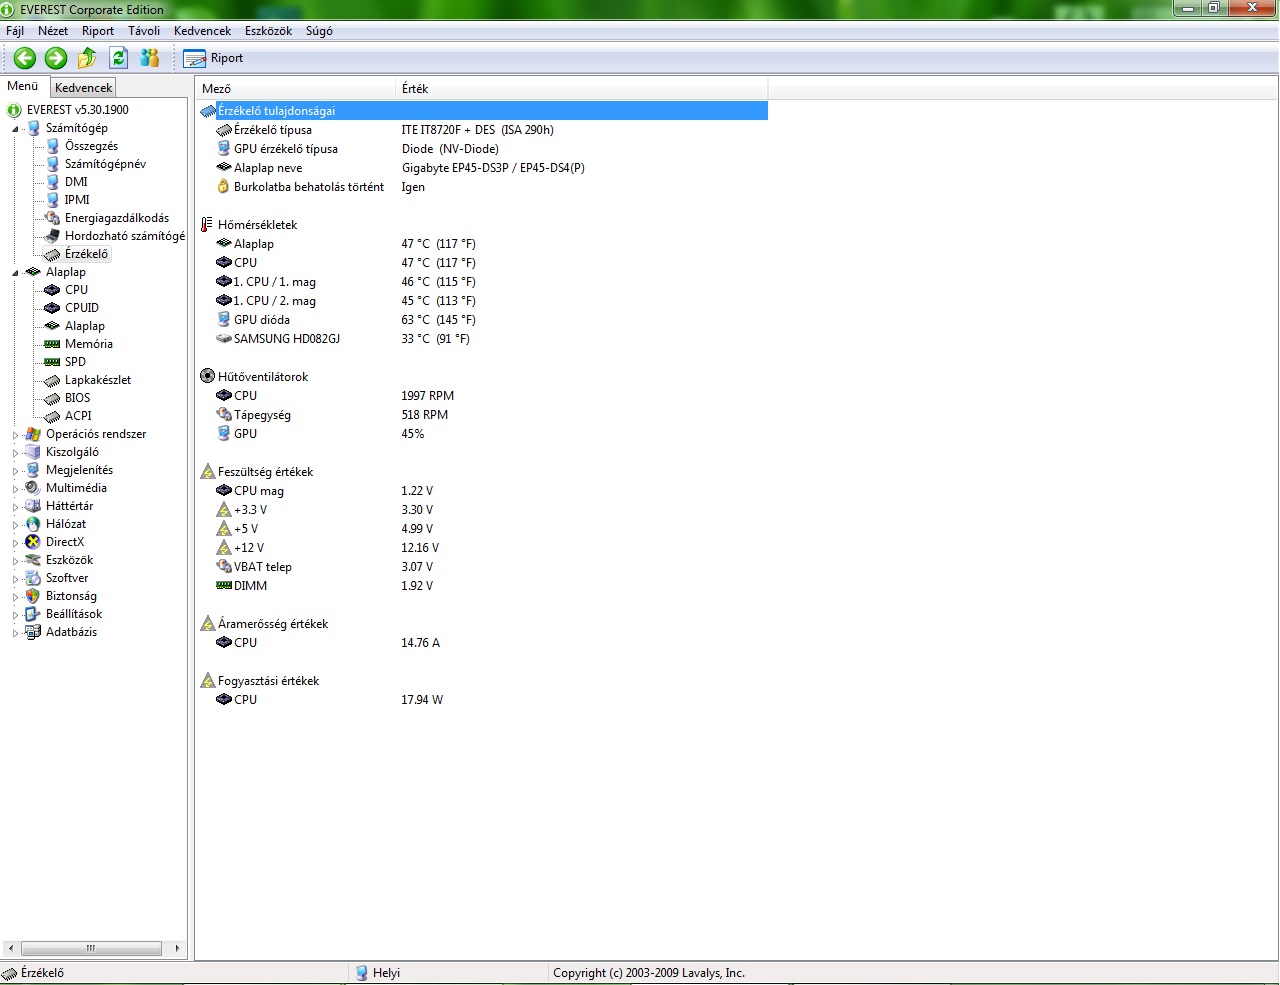This screenshot has width=1280, height=985.
Task: Expand the DirectX tree branch
Action: (x=15, y=543)
